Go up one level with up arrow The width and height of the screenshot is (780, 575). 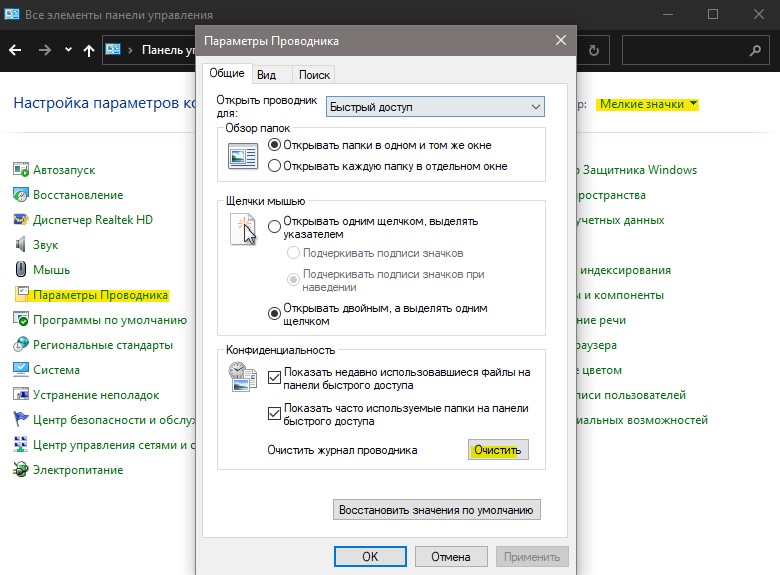pos(89,50)
